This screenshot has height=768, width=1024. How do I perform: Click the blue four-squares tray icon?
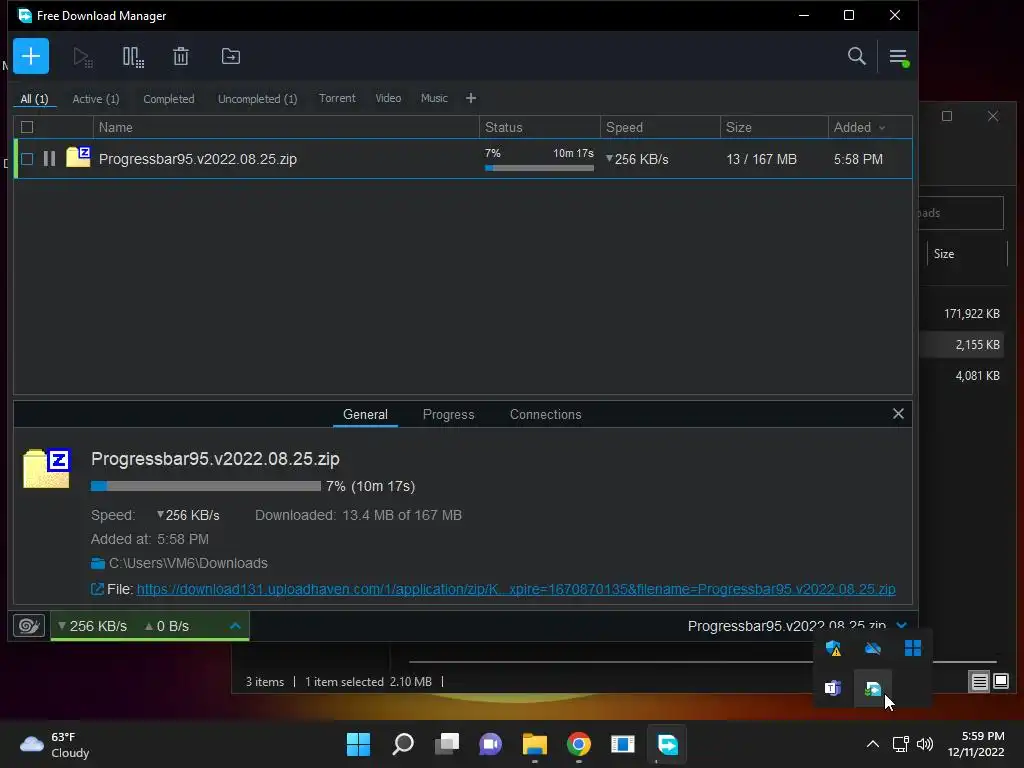pos(912,648)
